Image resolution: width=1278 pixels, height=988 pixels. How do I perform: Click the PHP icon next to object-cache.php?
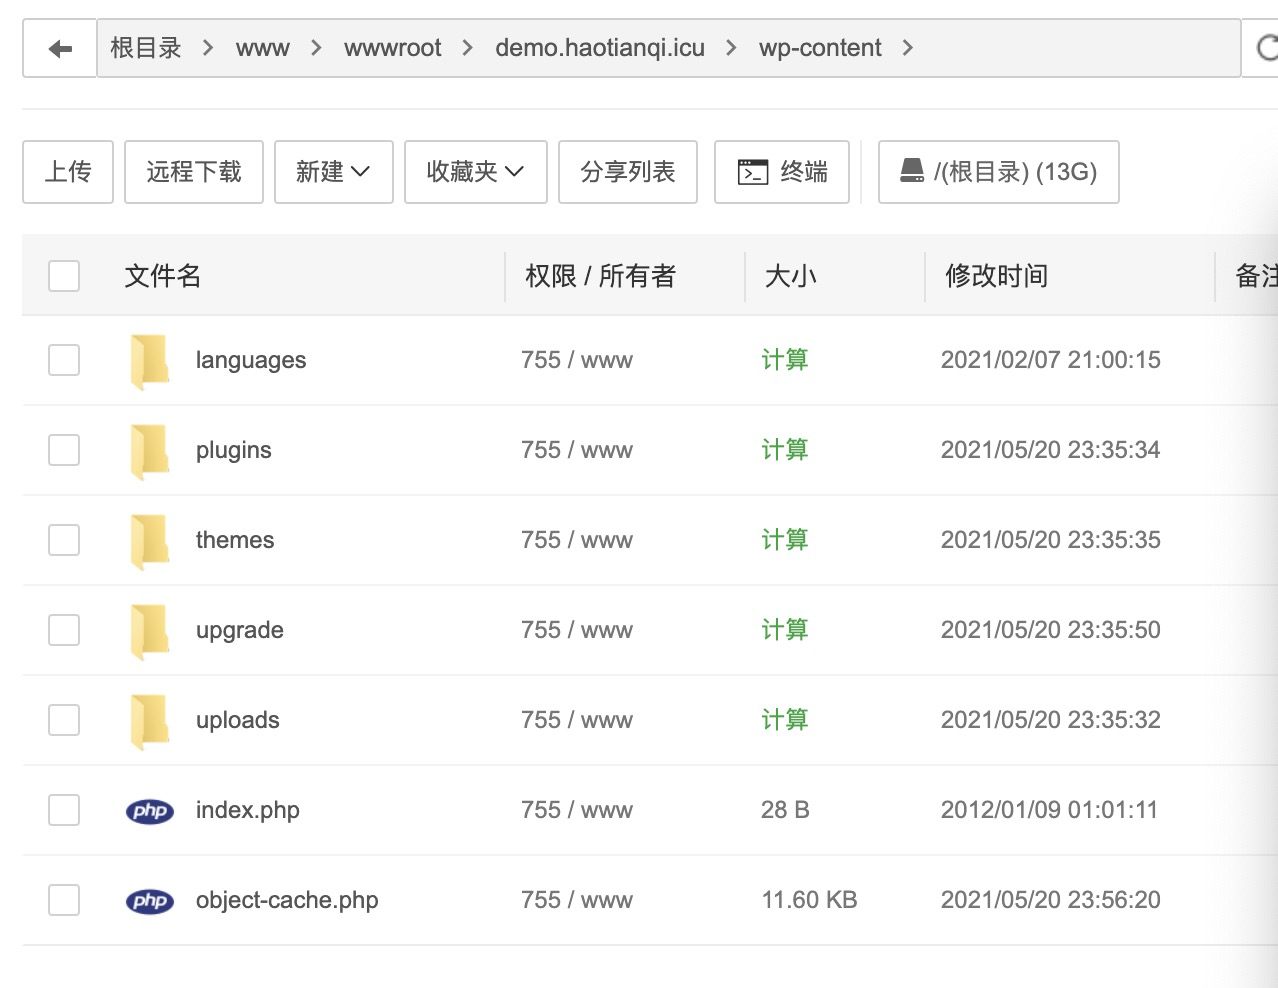point(149,900)
